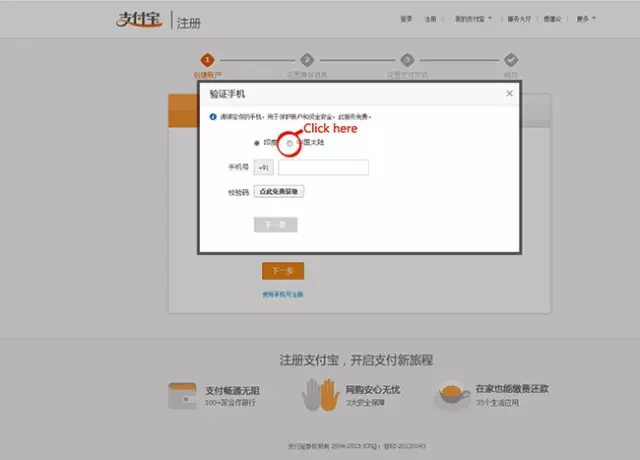
Task: Click the phone number input field
Action: [x=323, y=167]
